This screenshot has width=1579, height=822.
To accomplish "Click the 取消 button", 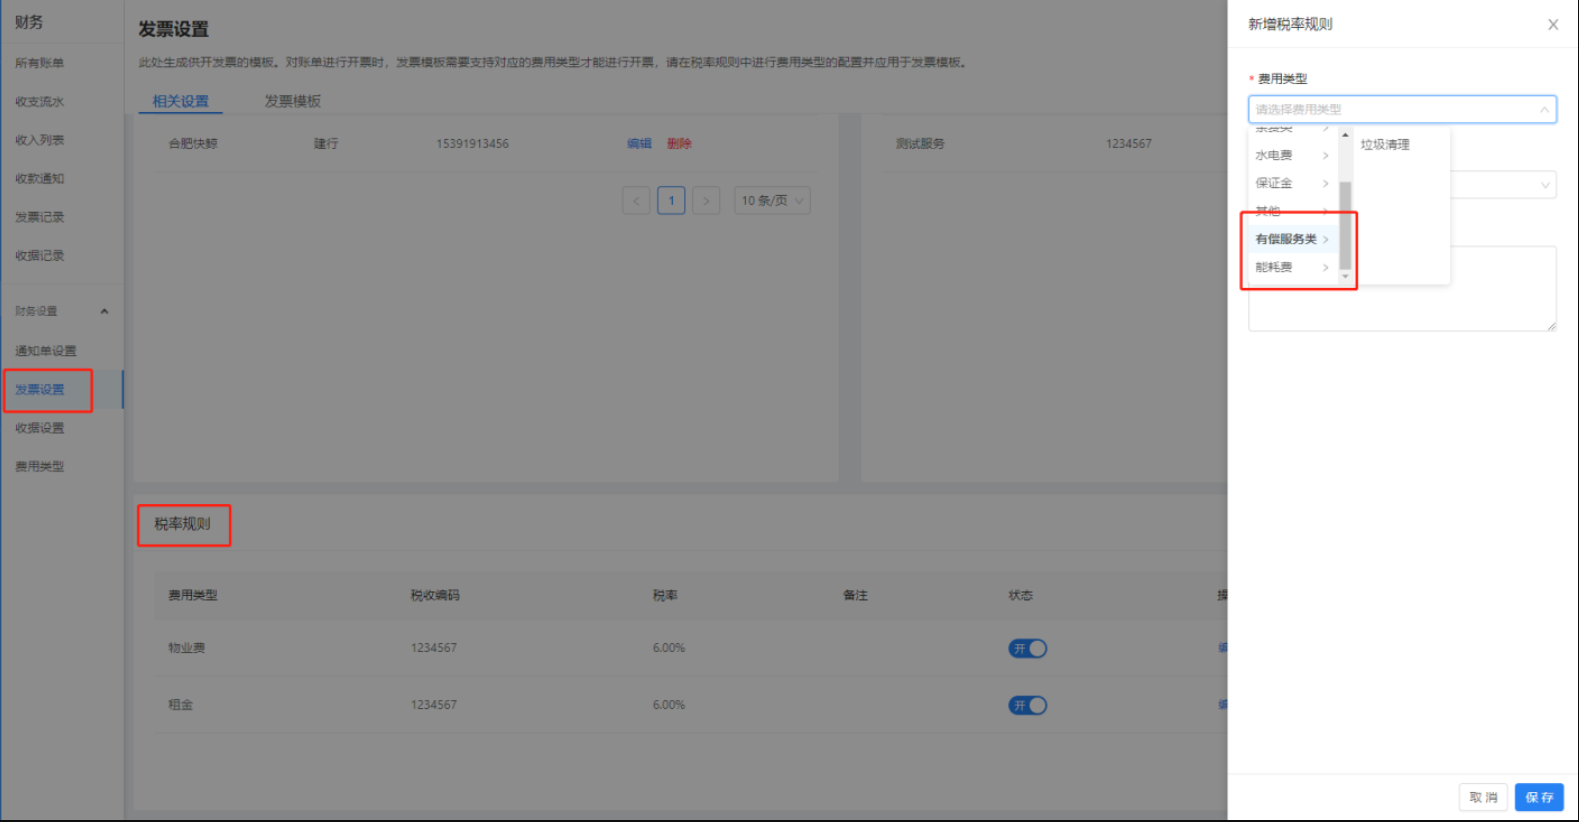I will (x=1482, y=797).
